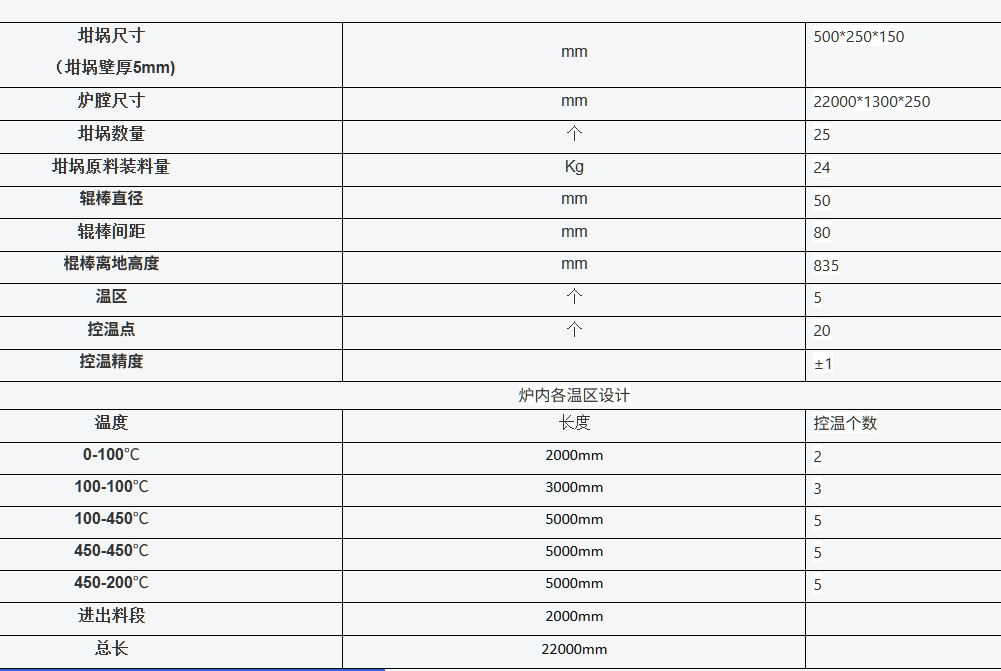Select the 500*250*150 value cell

click(859, 37)
